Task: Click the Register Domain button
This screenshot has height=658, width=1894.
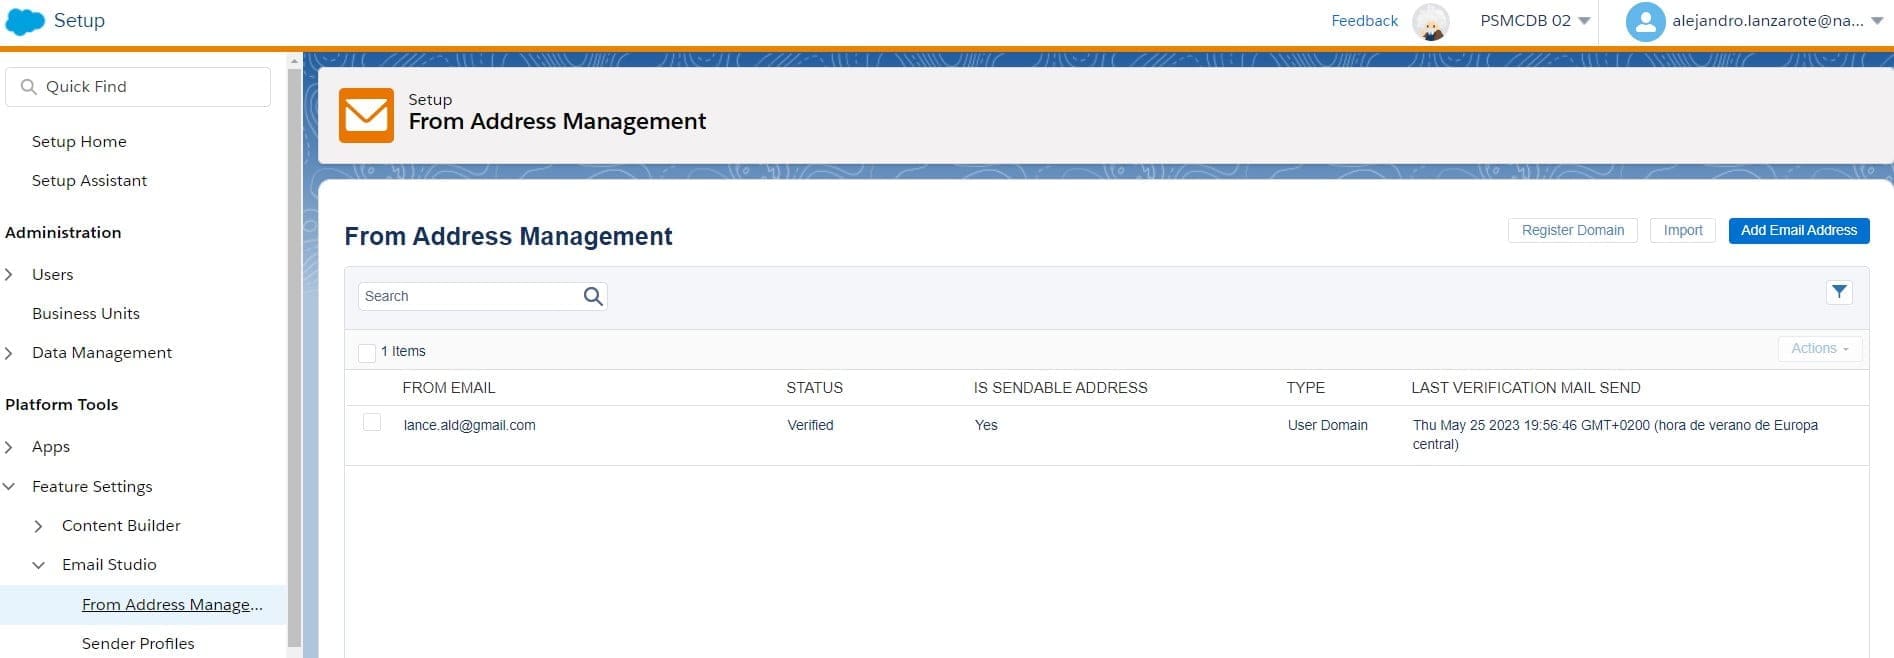Action: tap(1572, 230)
